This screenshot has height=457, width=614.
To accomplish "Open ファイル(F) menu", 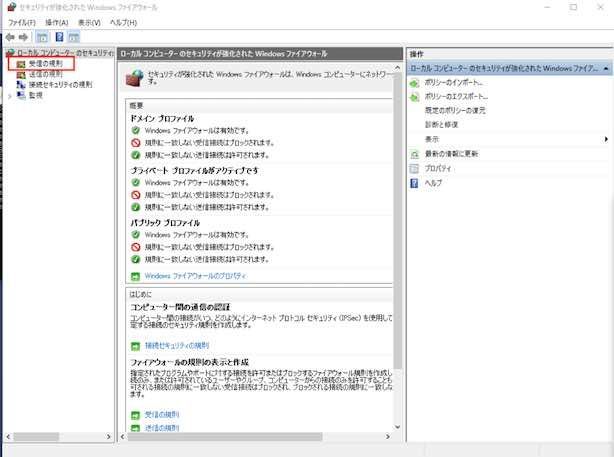I will (22, 23).
